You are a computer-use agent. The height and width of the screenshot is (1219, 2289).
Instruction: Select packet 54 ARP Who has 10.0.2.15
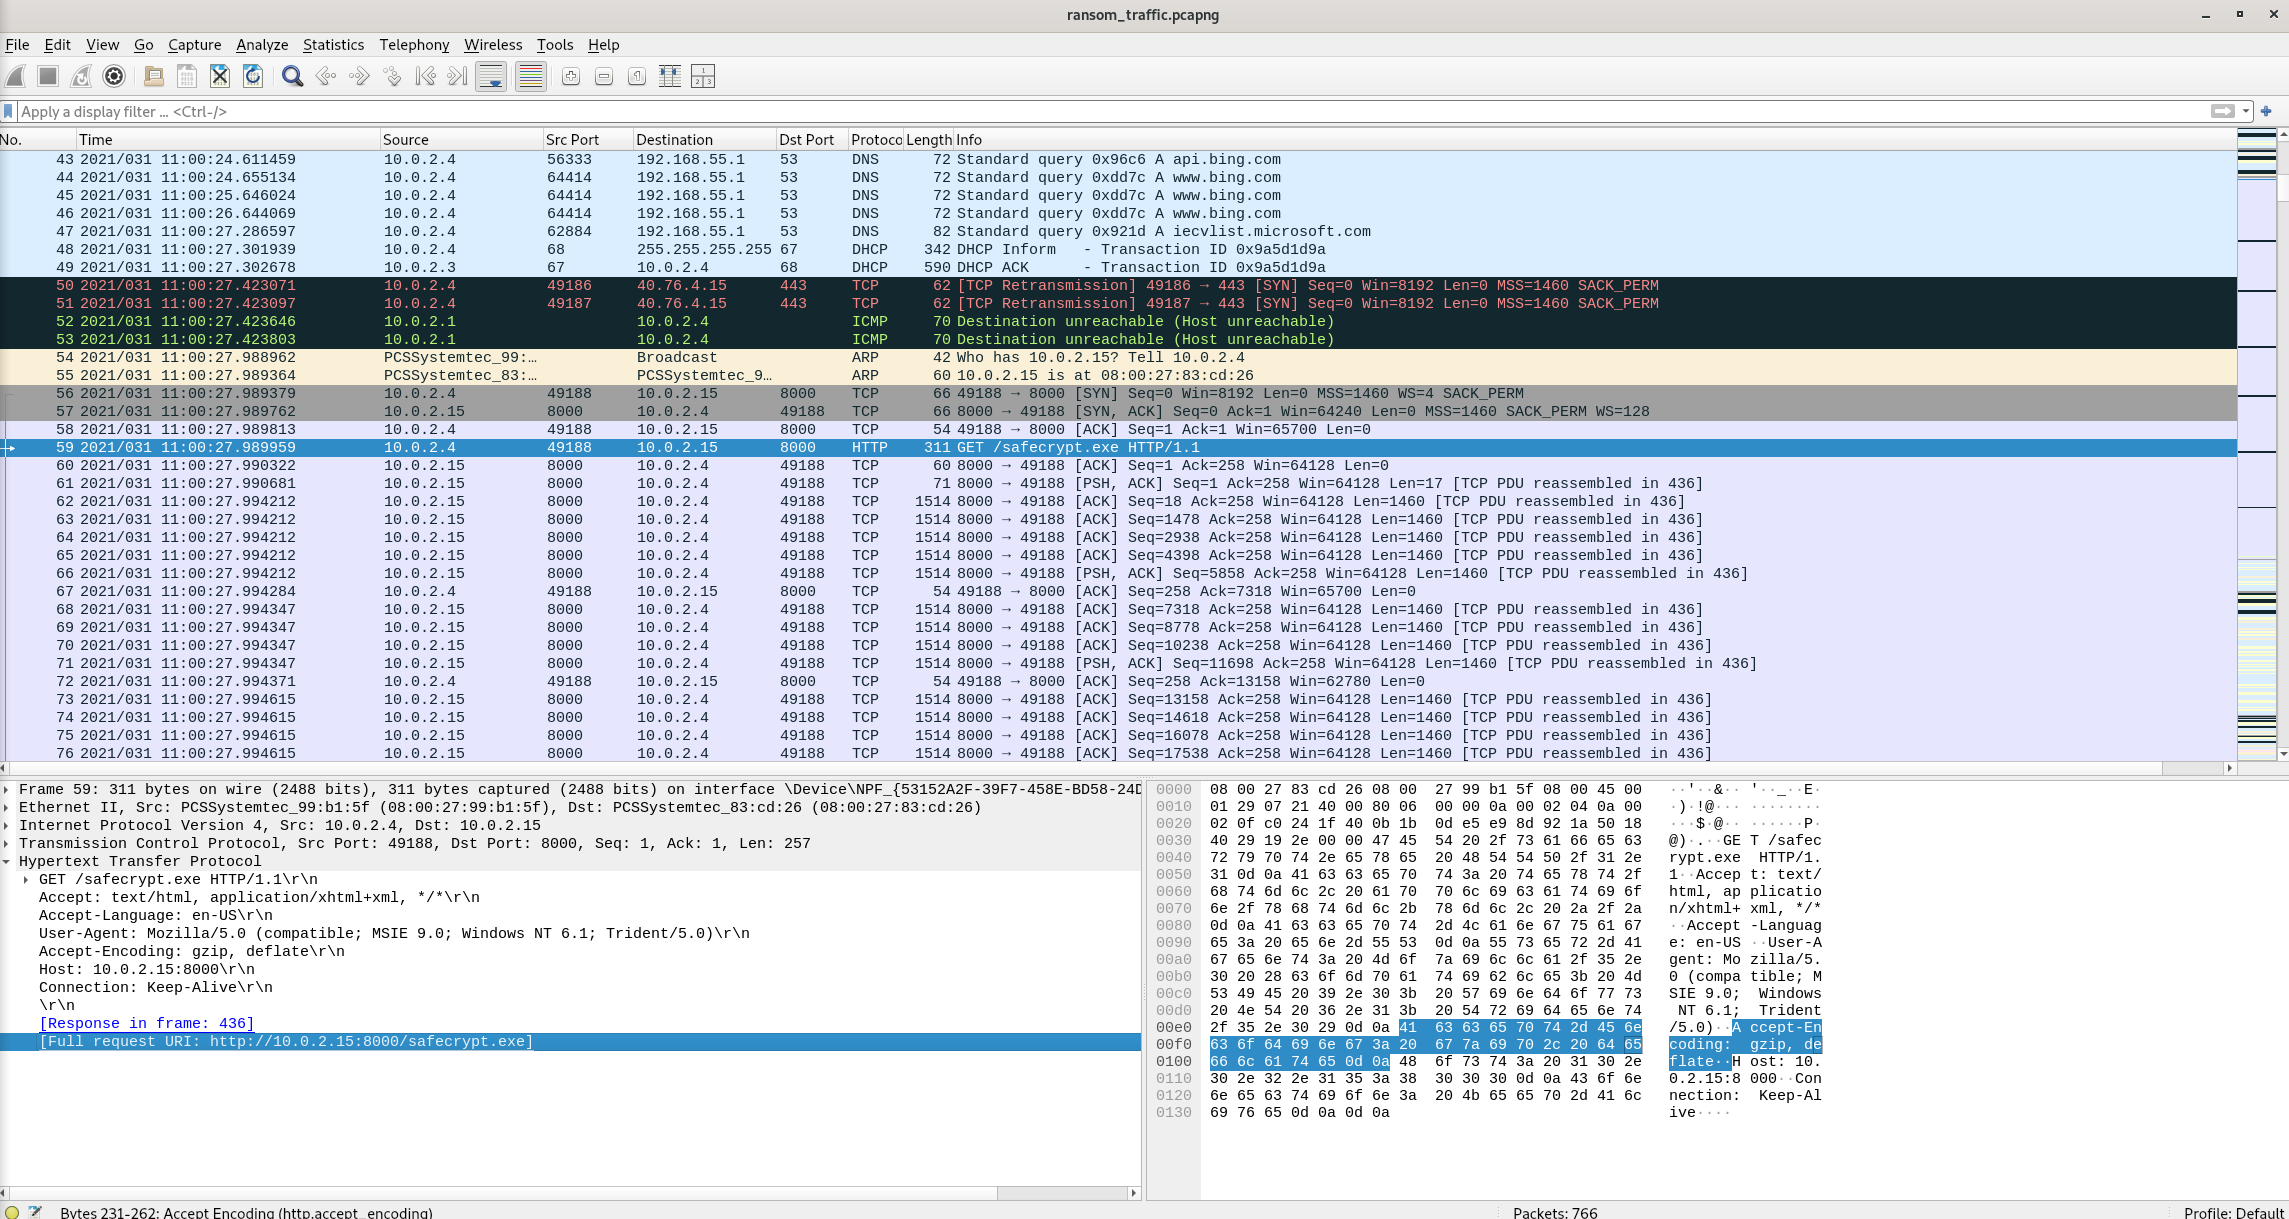point(1118,357)
